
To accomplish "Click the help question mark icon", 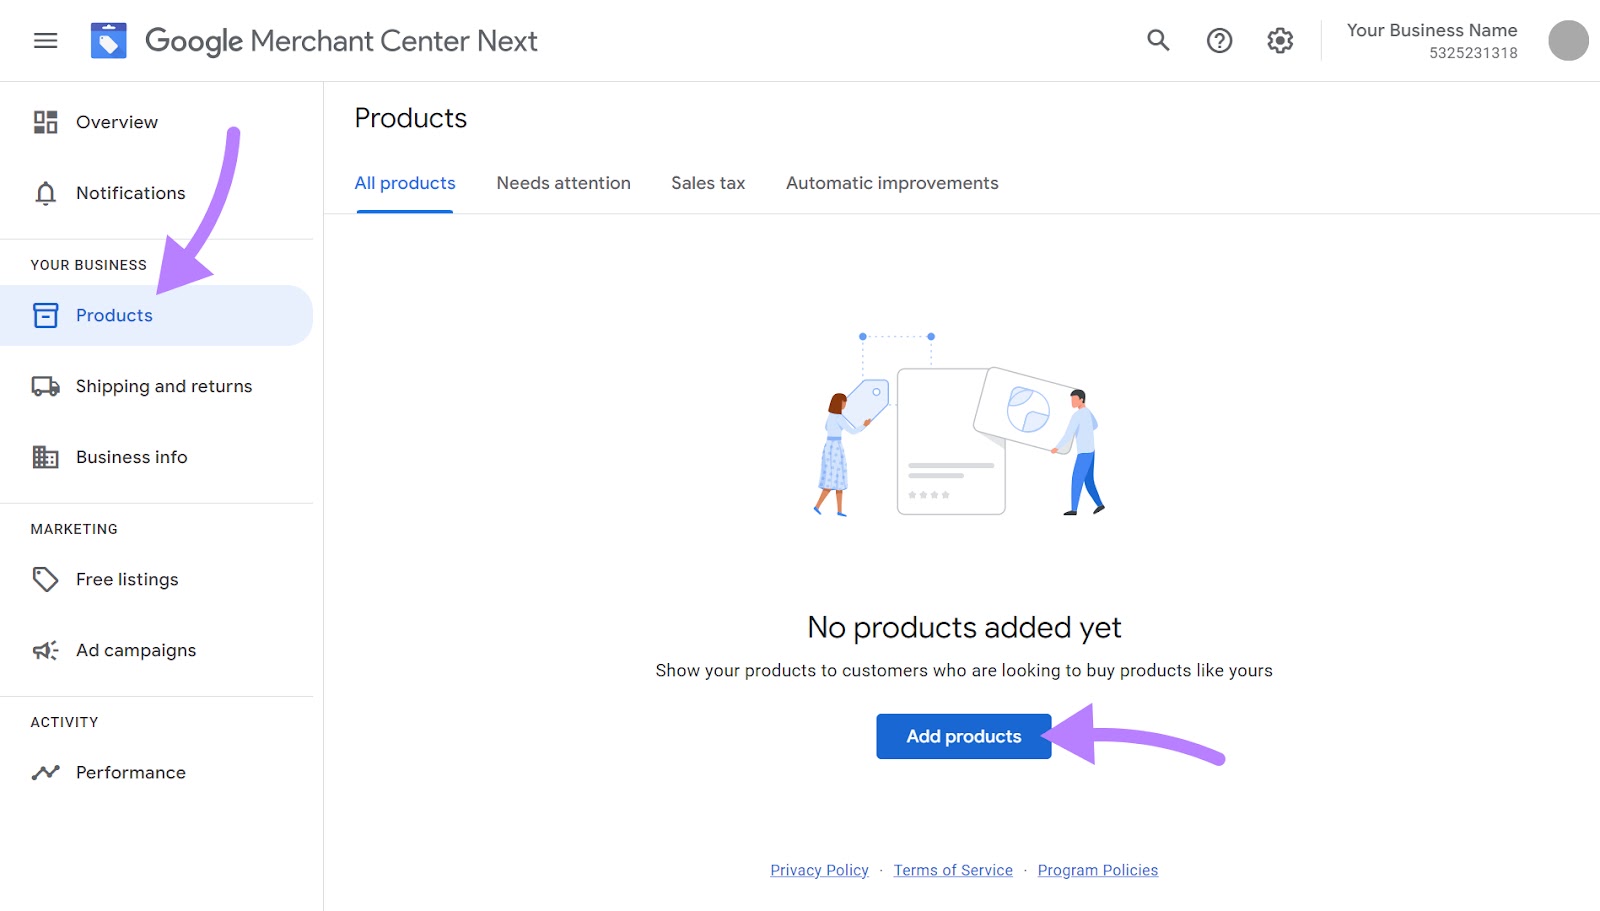I will pos(1219,41).
